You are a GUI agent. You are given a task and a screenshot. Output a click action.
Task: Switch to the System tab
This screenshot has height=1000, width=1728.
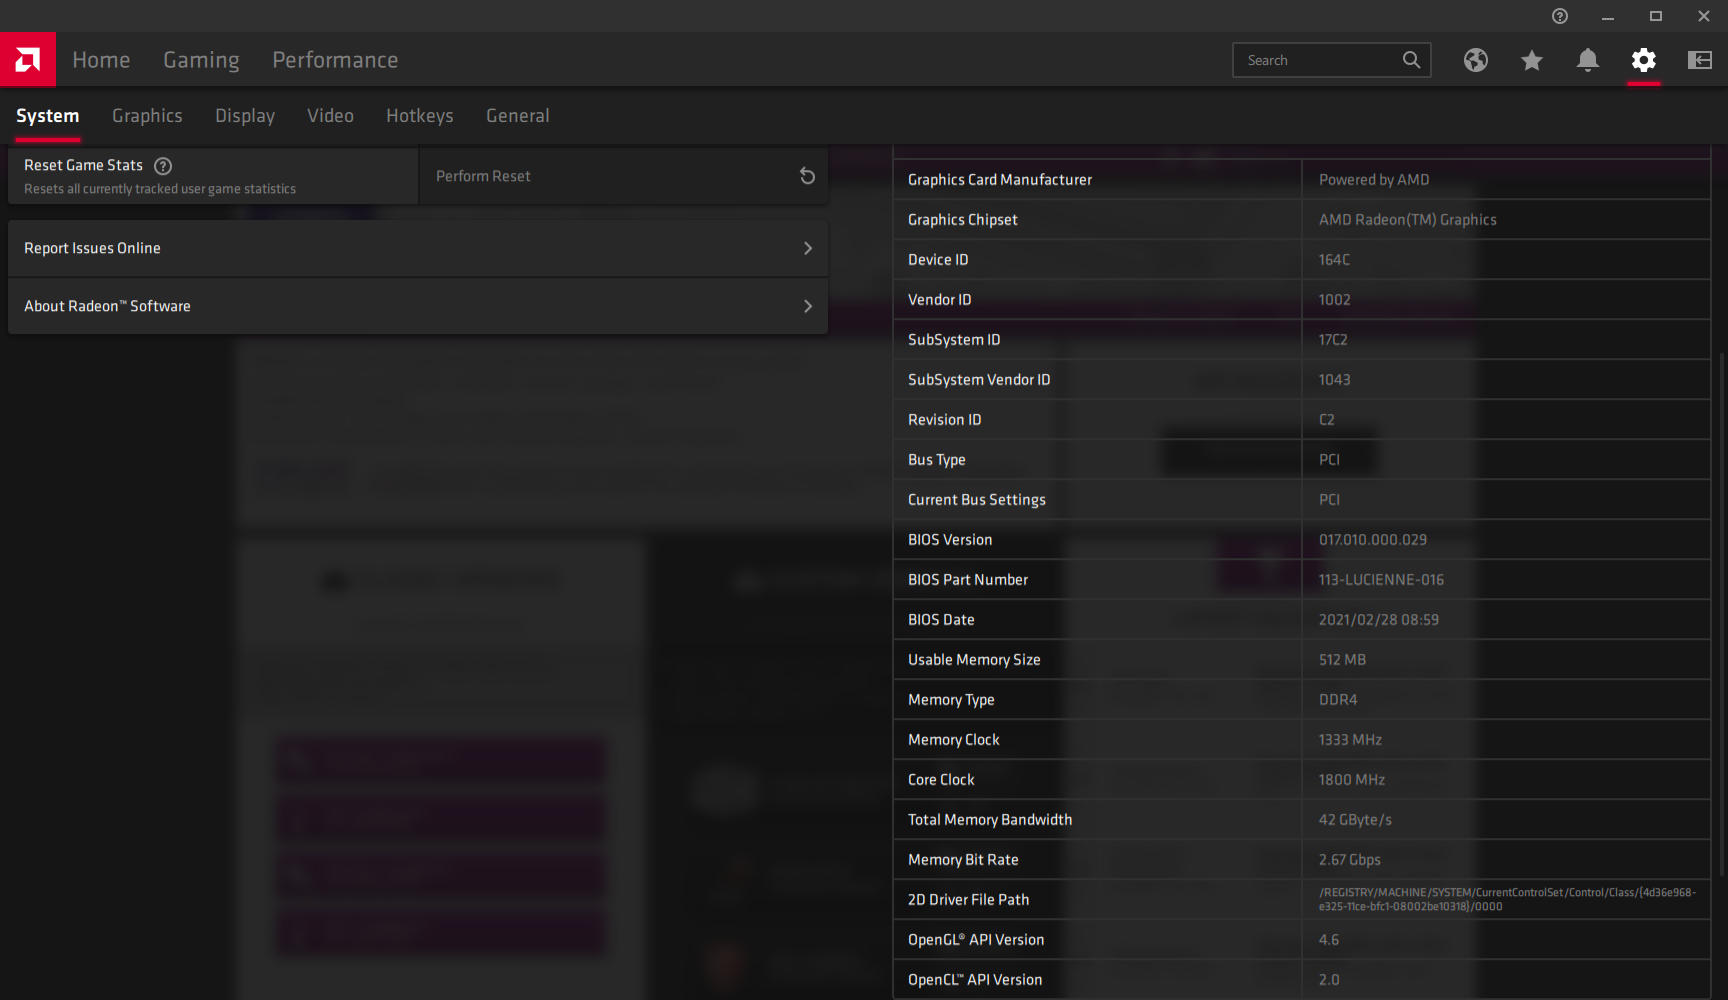point(47,116)
